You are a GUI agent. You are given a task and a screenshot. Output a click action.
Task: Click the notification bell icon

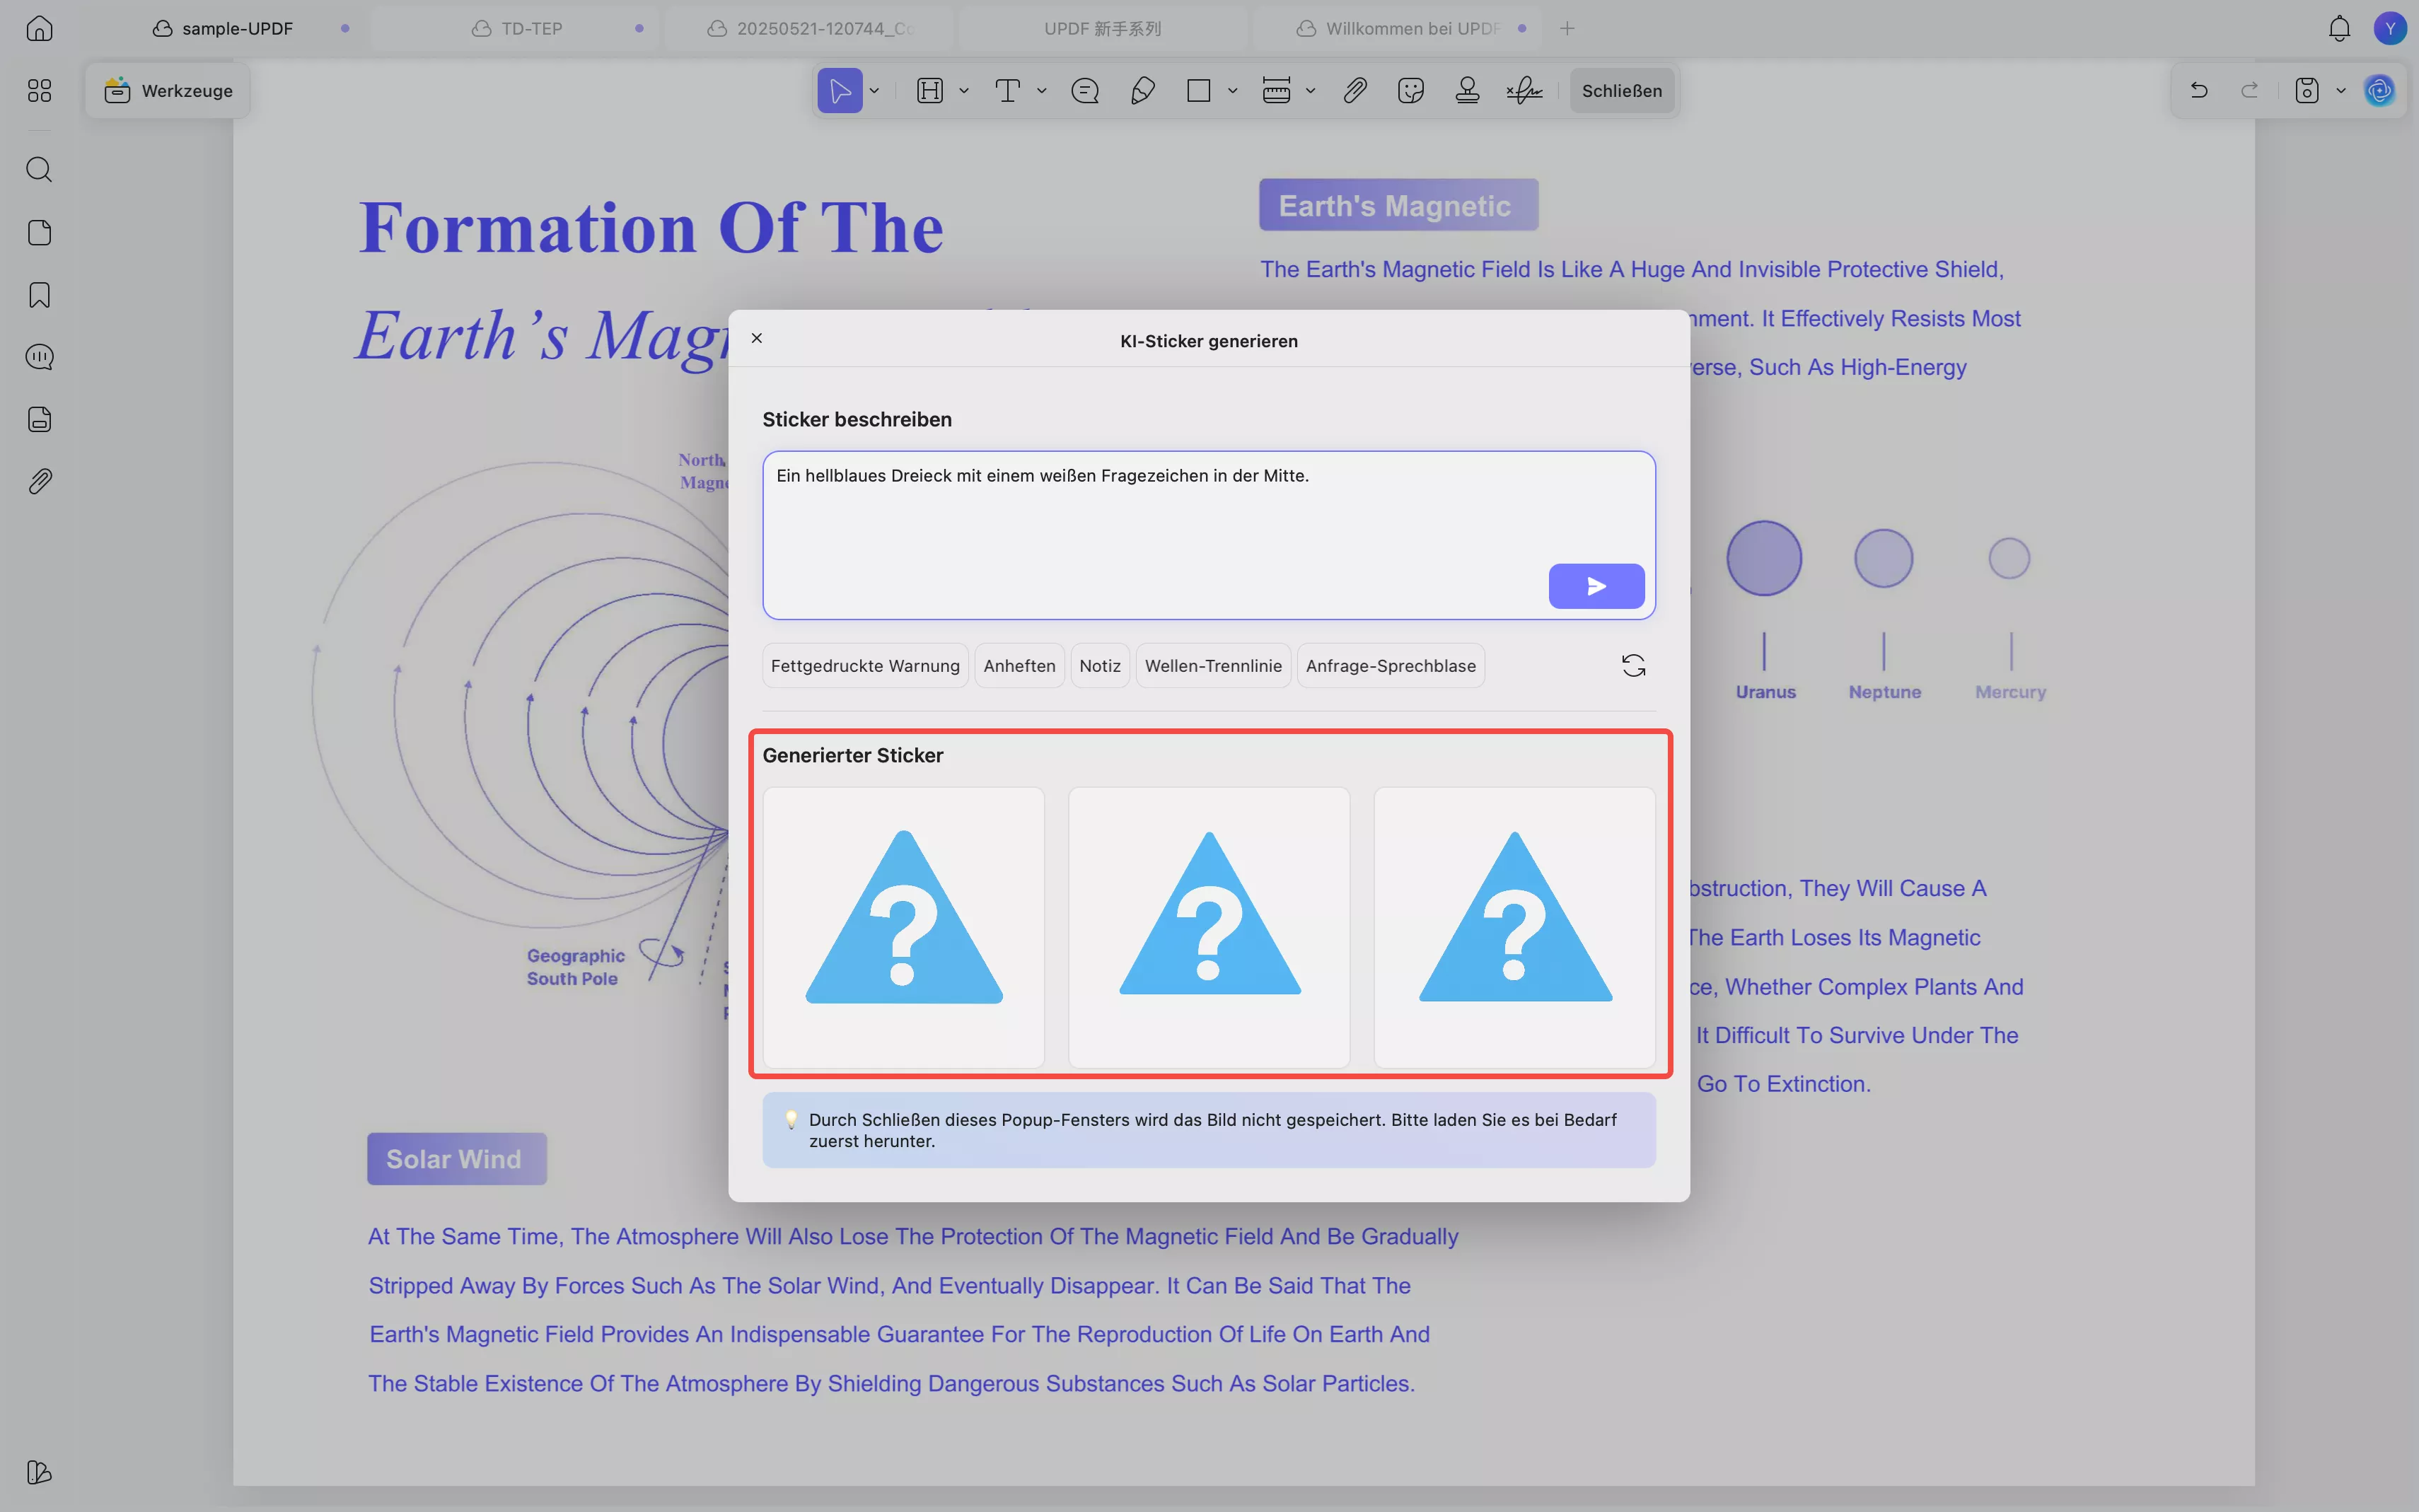(2338, 29)
